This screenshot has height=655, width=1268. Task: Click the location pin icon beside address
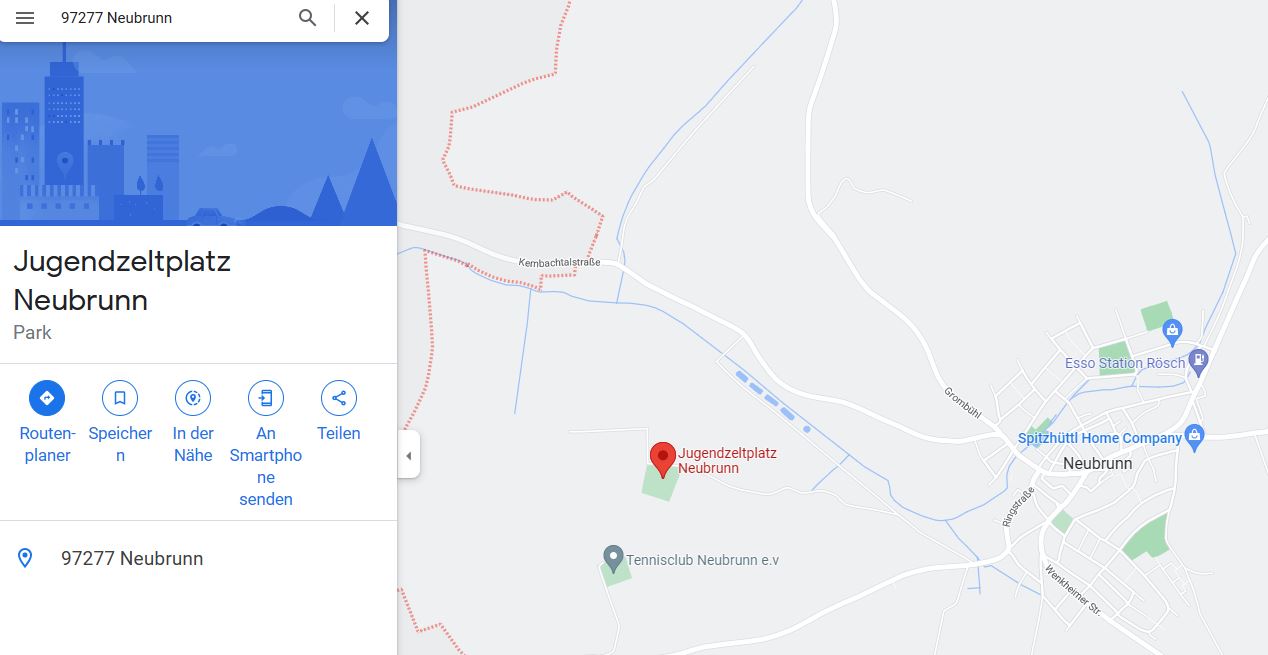click(x=25, y=558)
